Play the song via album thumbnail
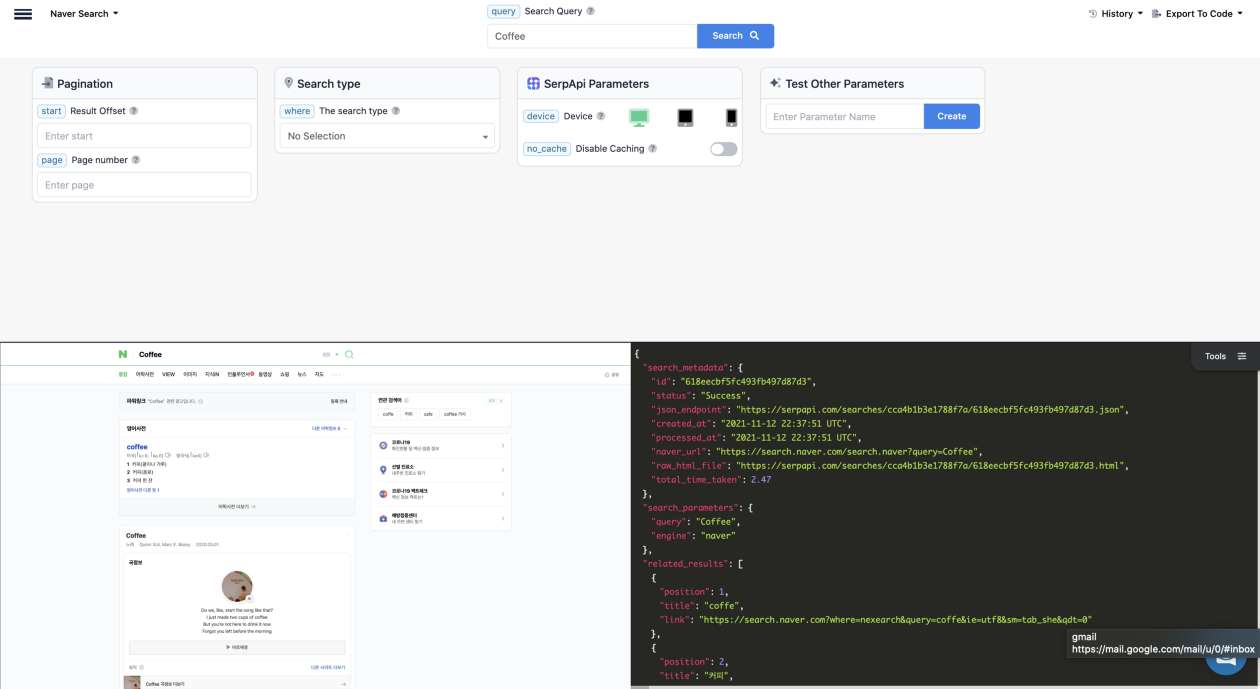 (237, 586)
